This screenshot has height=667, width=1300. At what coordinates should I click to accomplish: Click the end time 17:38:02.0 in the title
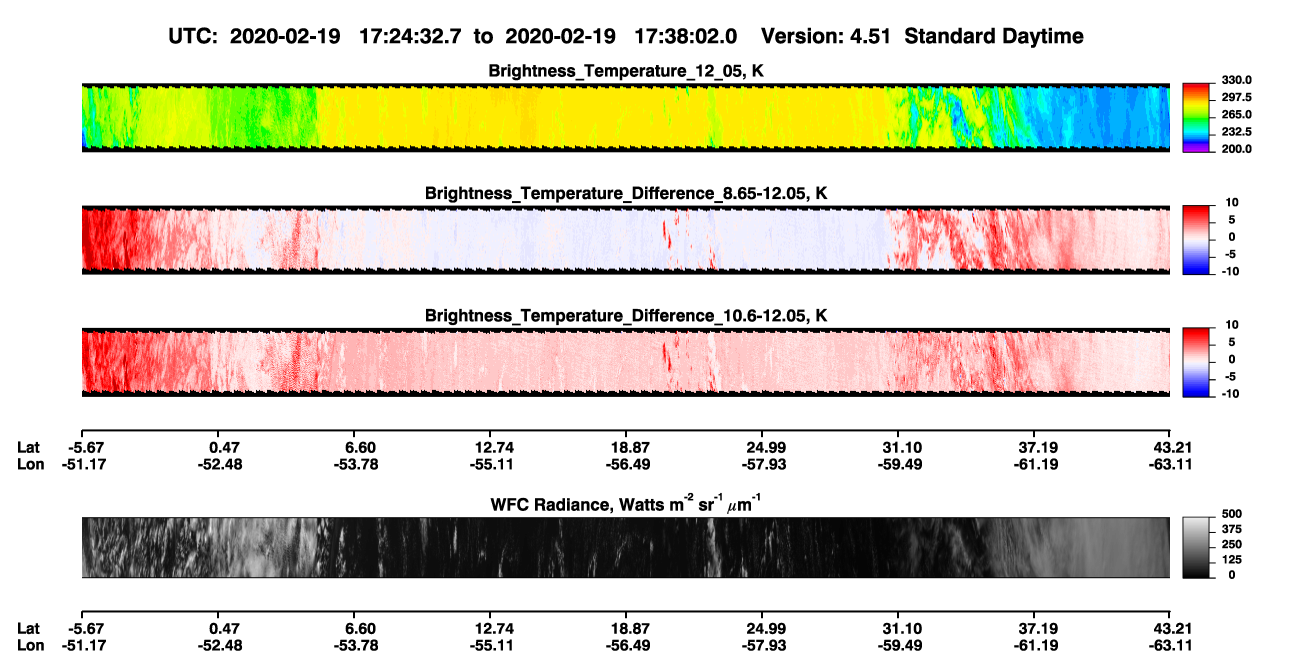[686, 36]
